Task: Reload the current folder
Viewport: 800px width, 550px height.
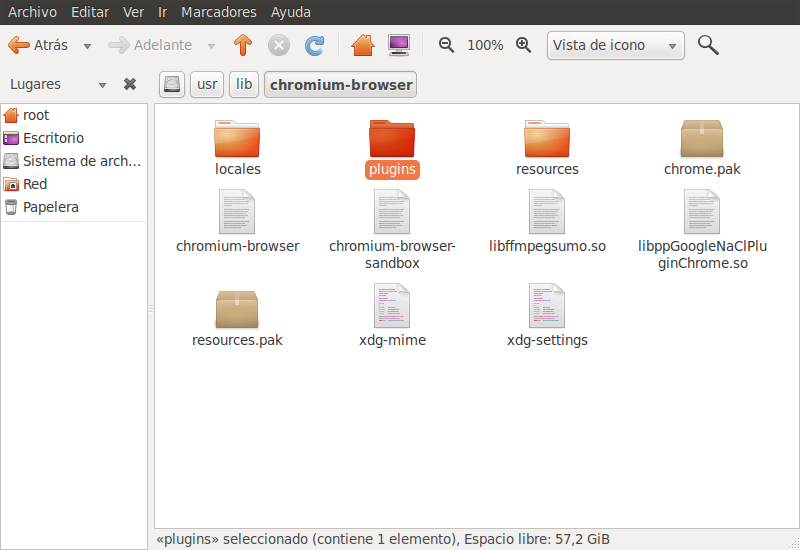Action: coord(314,45)
